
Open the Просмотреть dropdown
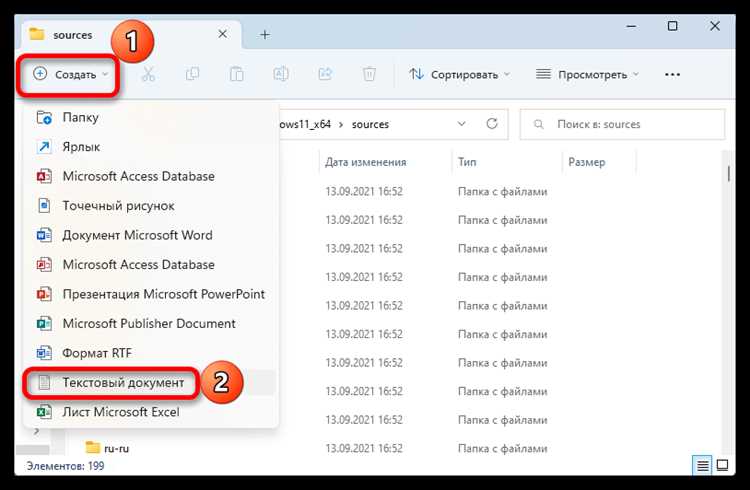pos(587,75)
